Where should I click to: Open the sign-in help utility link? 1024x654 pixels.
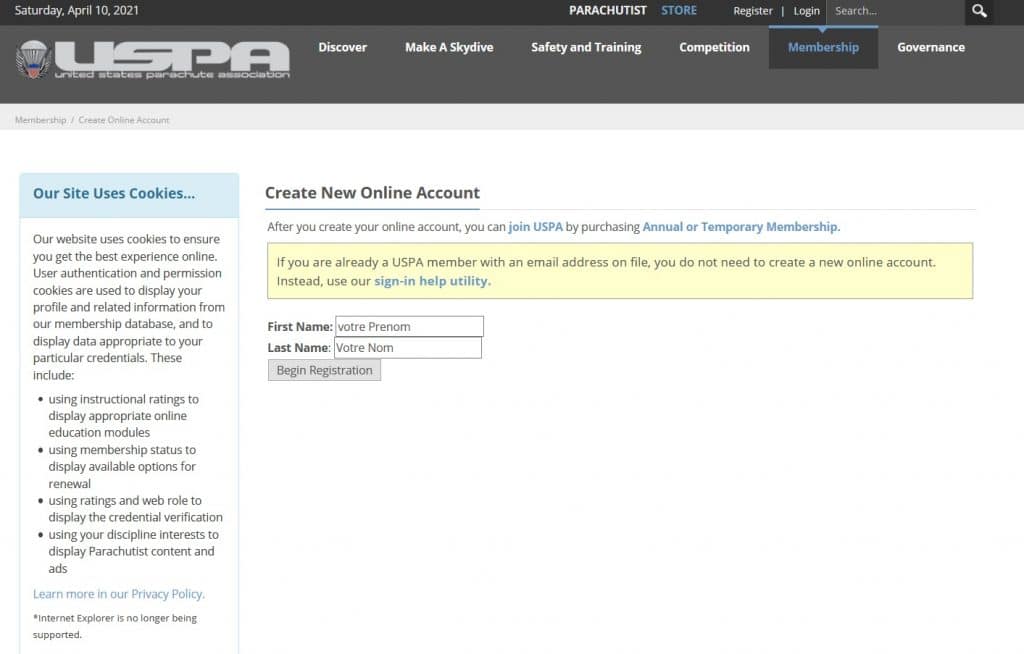pyautogui.click(x=432, y=281)
